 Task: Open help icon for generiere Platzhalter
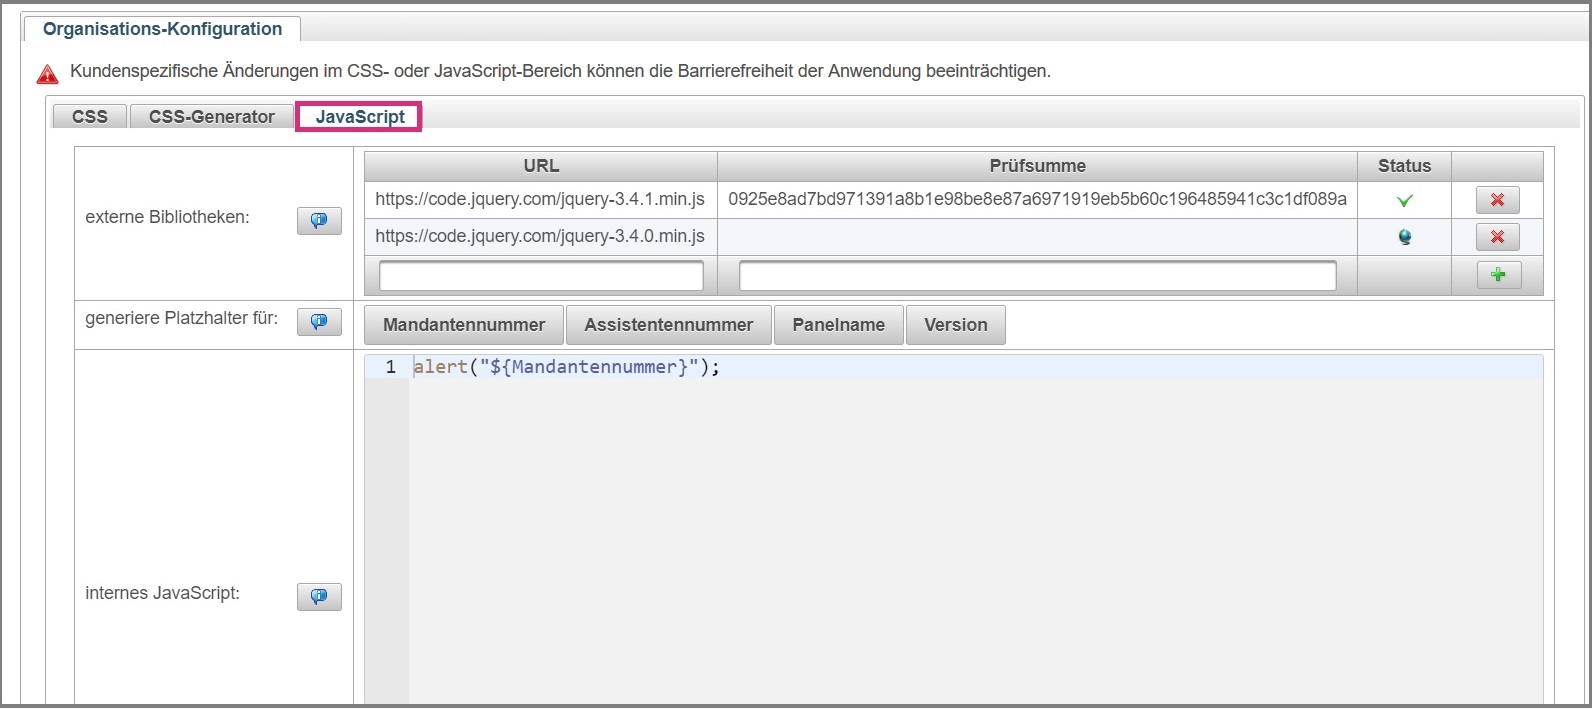(x=319, y=322)
